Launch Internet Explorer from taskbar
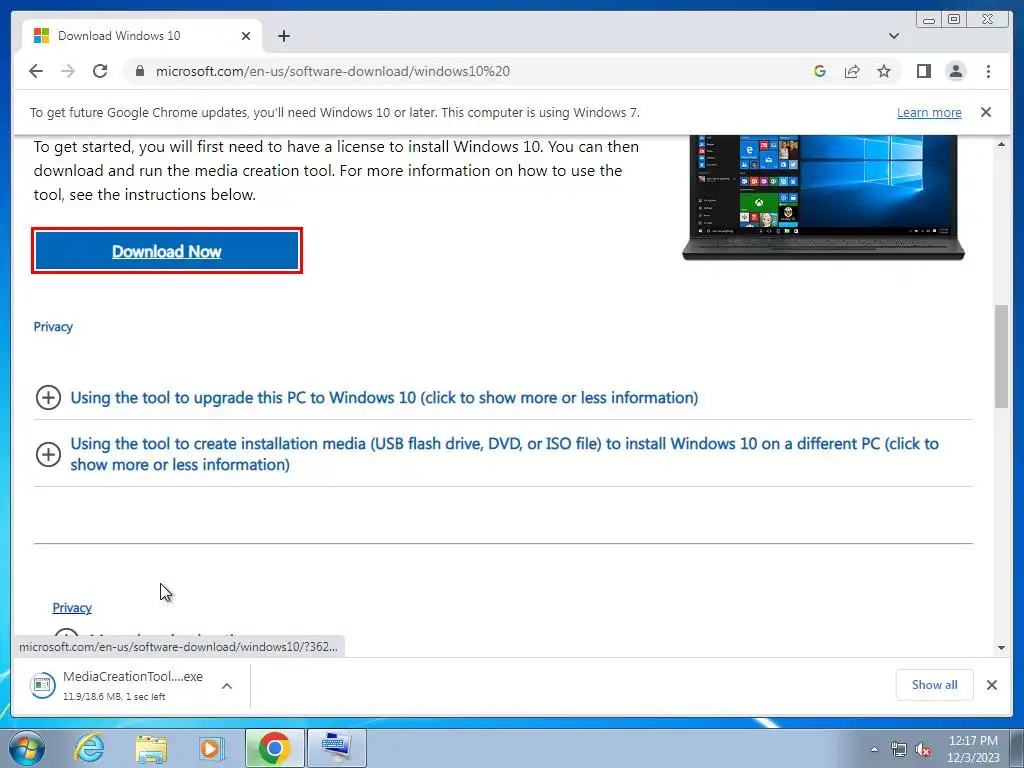 click(x=89, y=748)
